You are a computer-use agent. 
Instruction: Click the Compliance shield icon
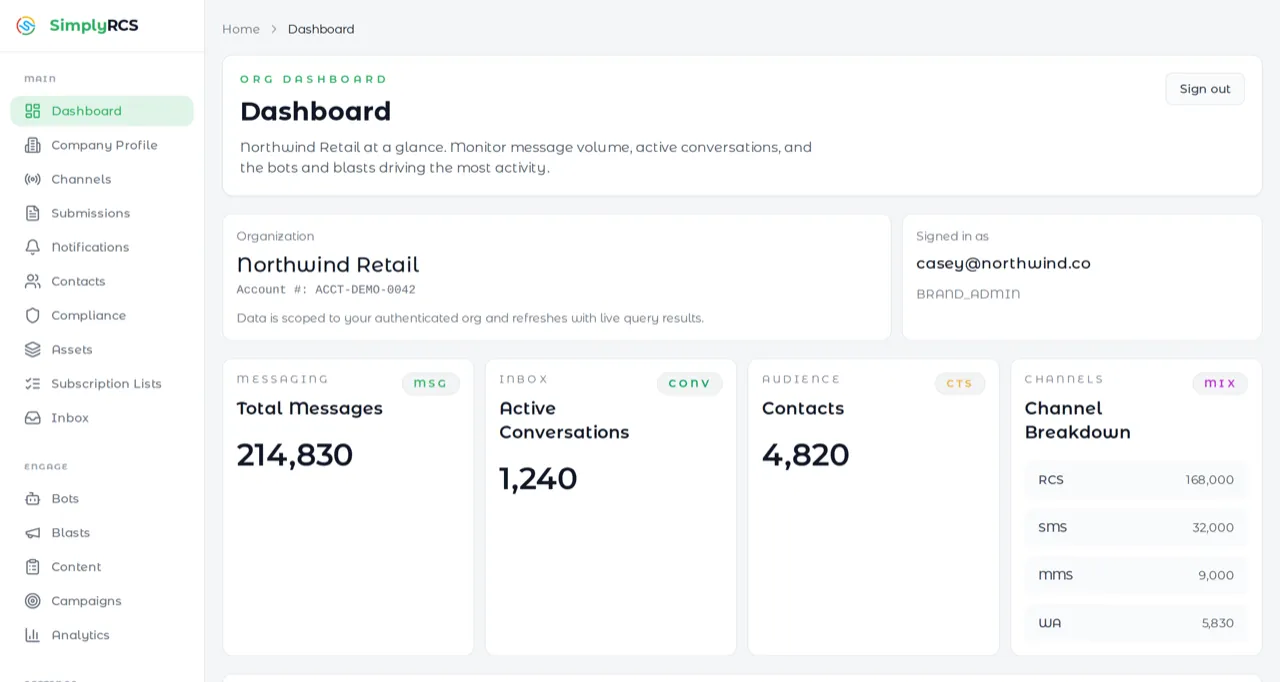33,315
